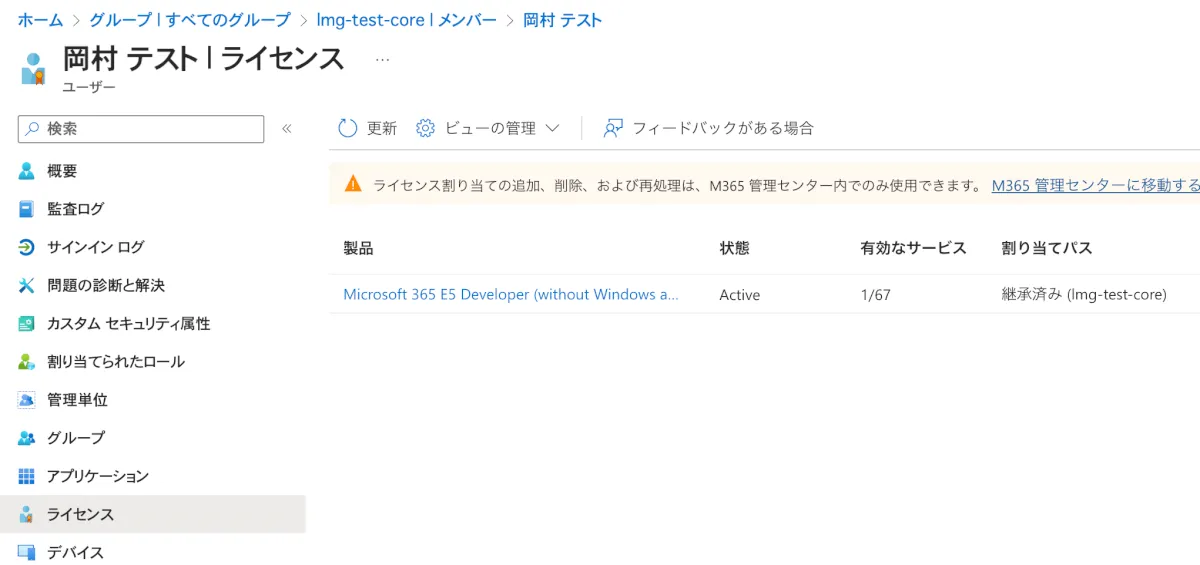Click the refresh (更新) icon
The image size is (1200, 565).
[348, 128]
